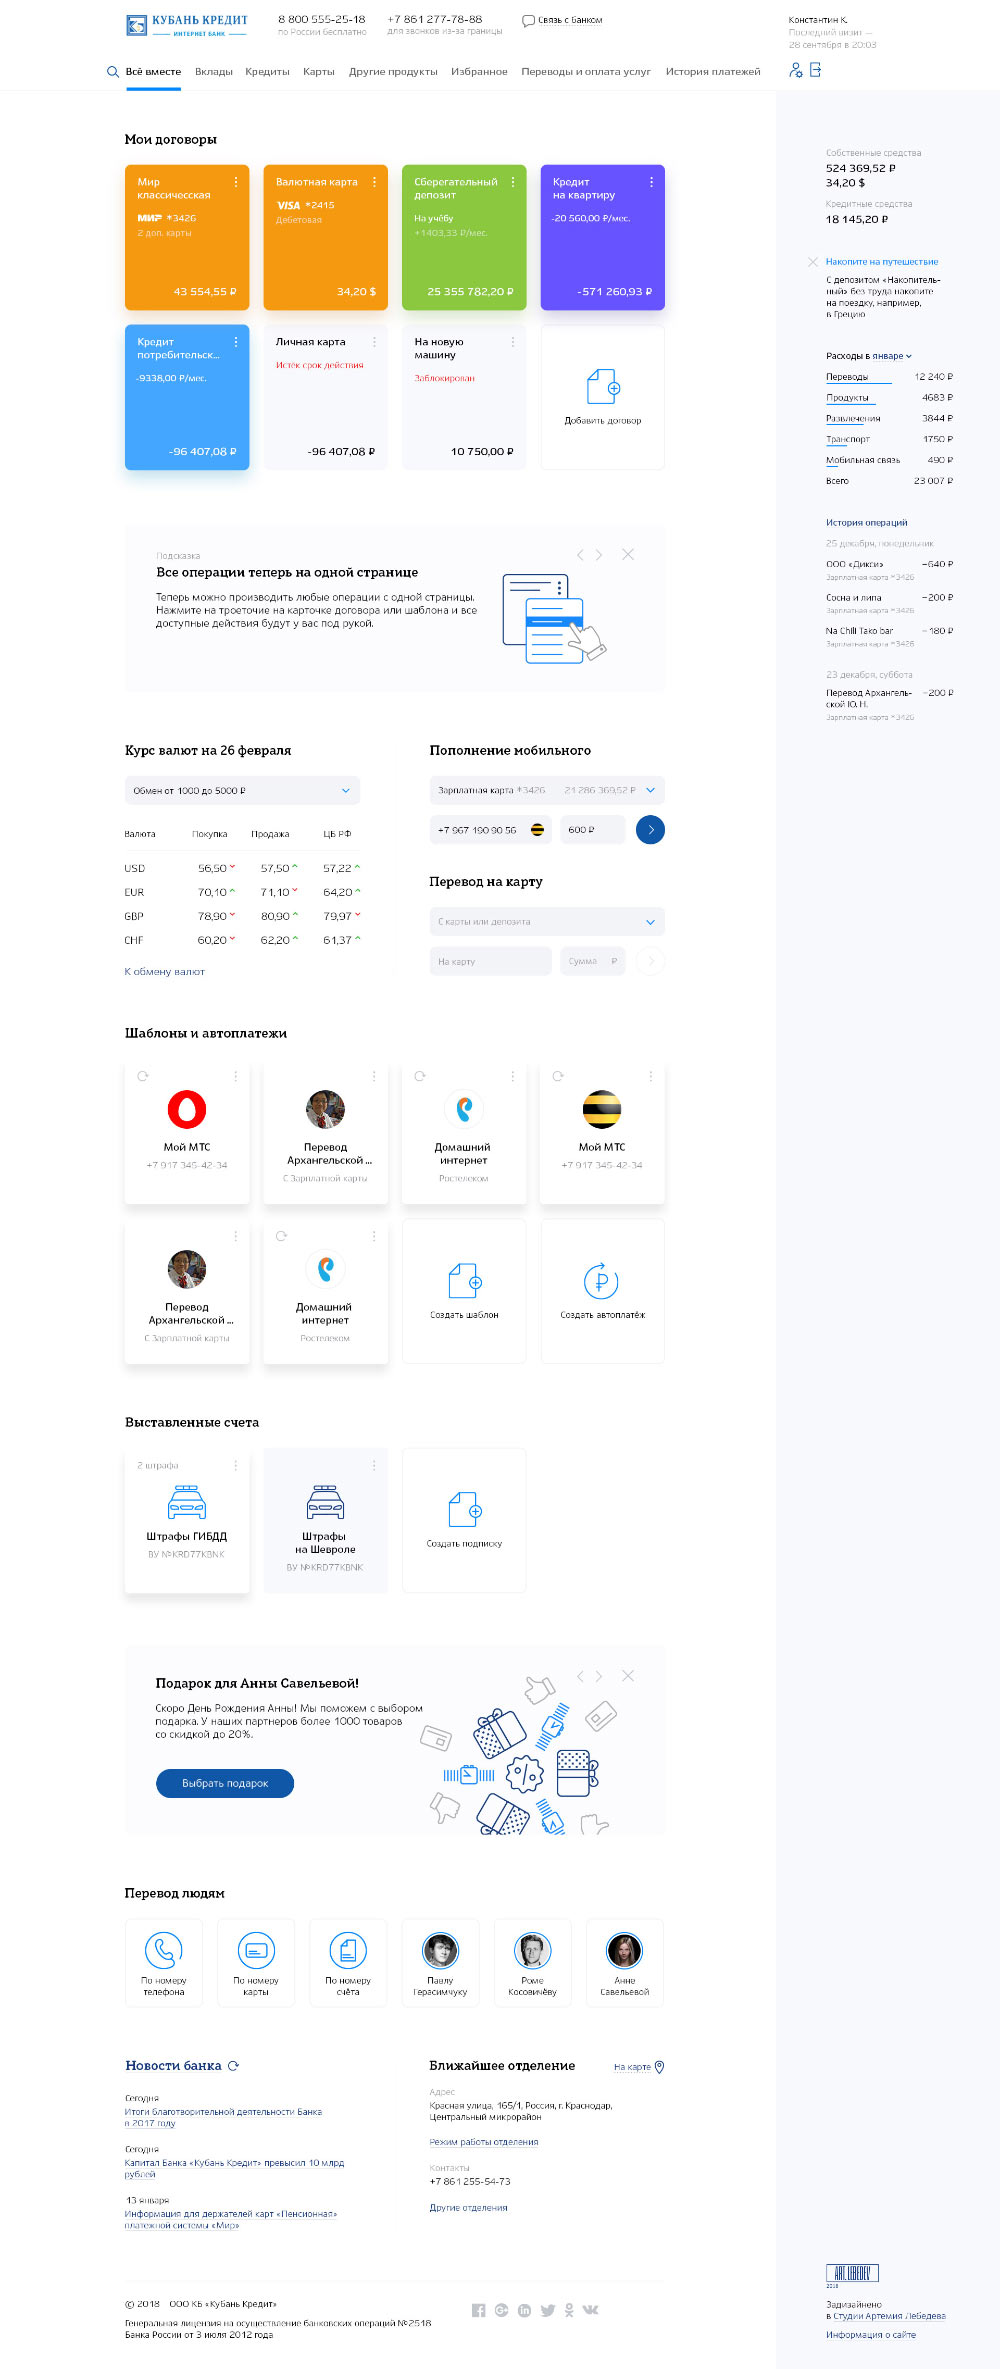
Task: Click the add contract document icon
Action: coord(603,387)
